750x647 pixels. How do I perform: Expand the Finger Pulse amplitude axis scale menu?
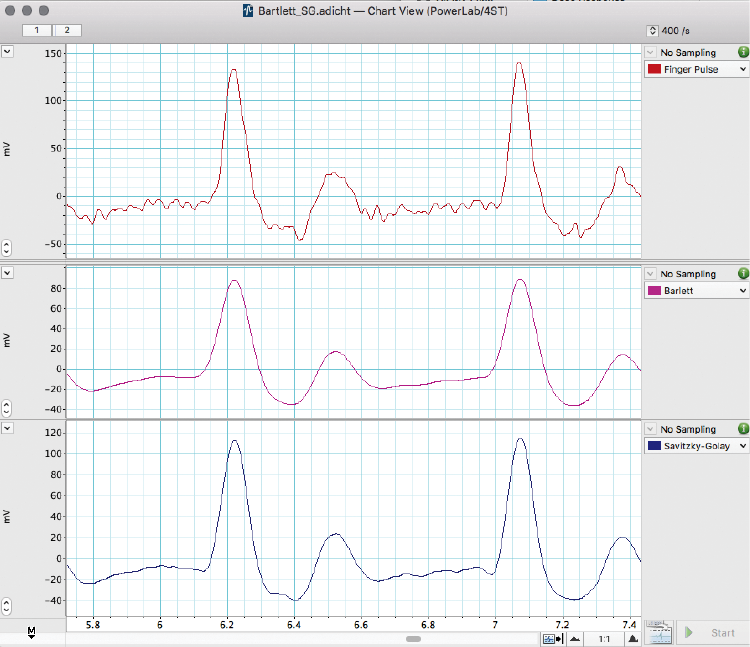7,53
